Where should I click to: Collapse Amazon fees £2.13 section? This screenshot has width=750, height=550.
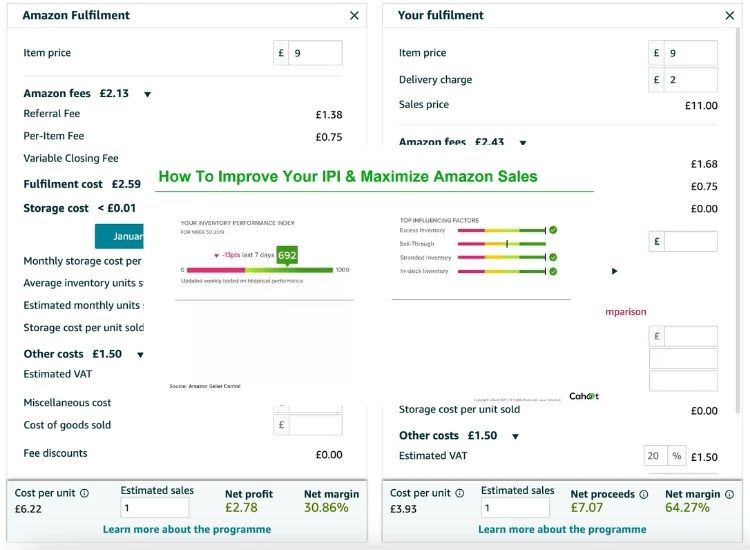pos(147,94)
